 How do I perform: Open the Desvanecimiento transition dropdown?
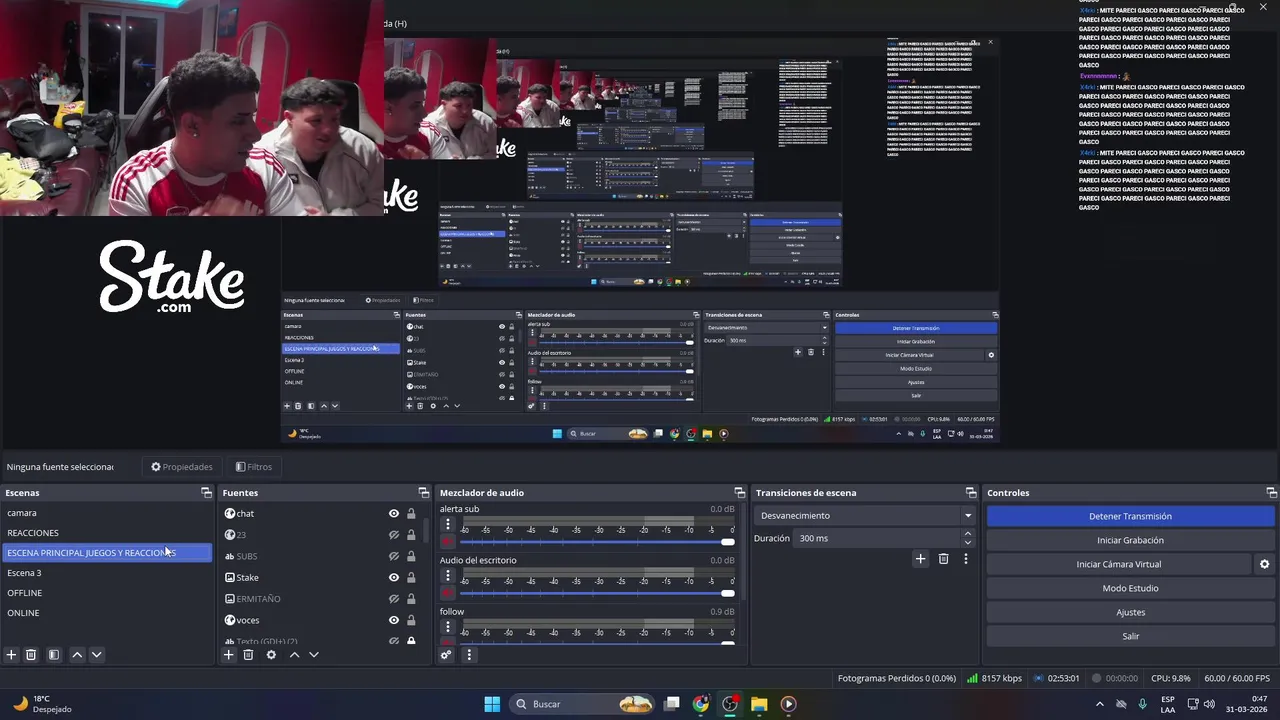click(865, 516)
